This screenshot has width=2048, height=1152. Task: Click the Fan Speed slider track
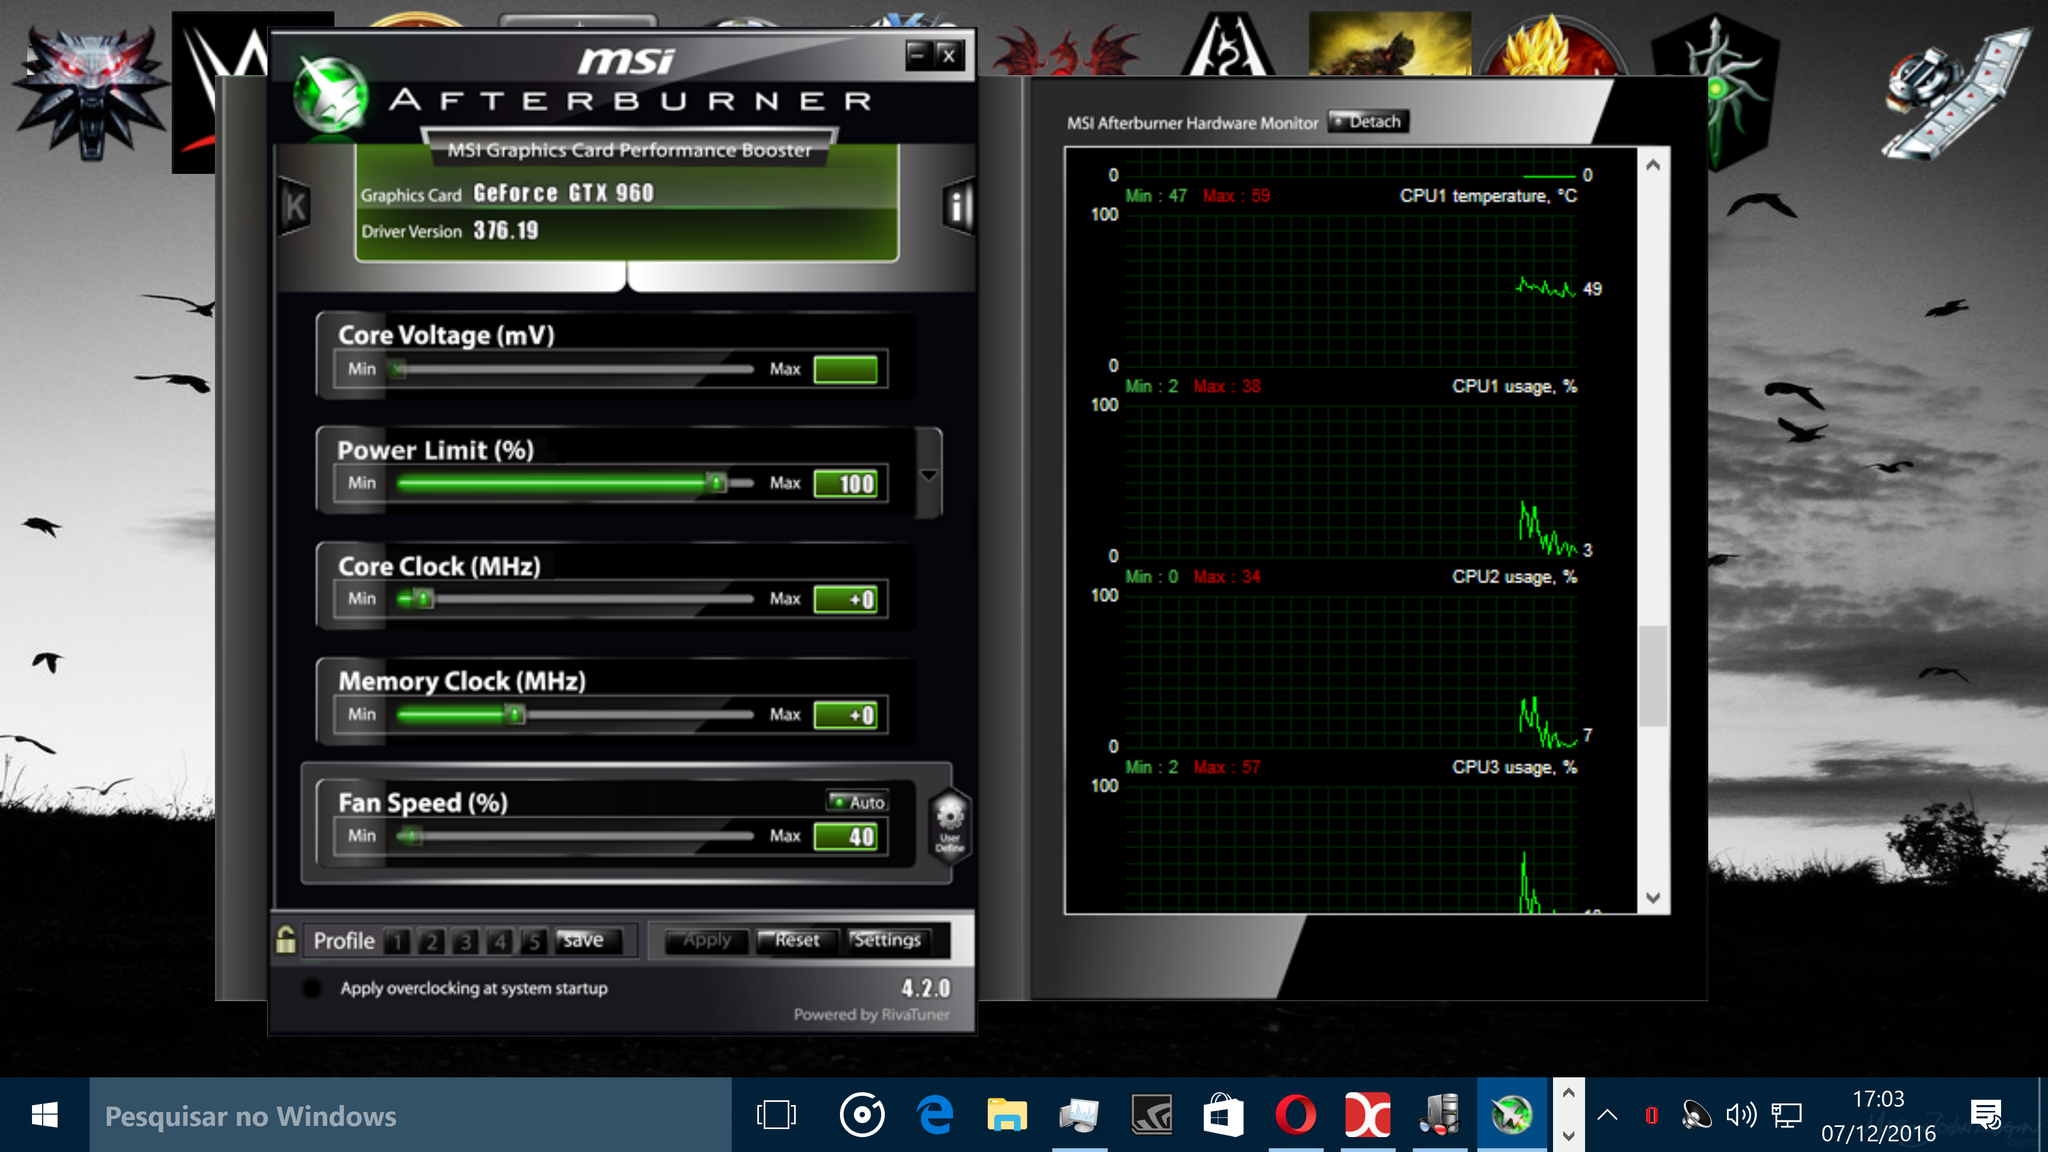click(576, 836)
